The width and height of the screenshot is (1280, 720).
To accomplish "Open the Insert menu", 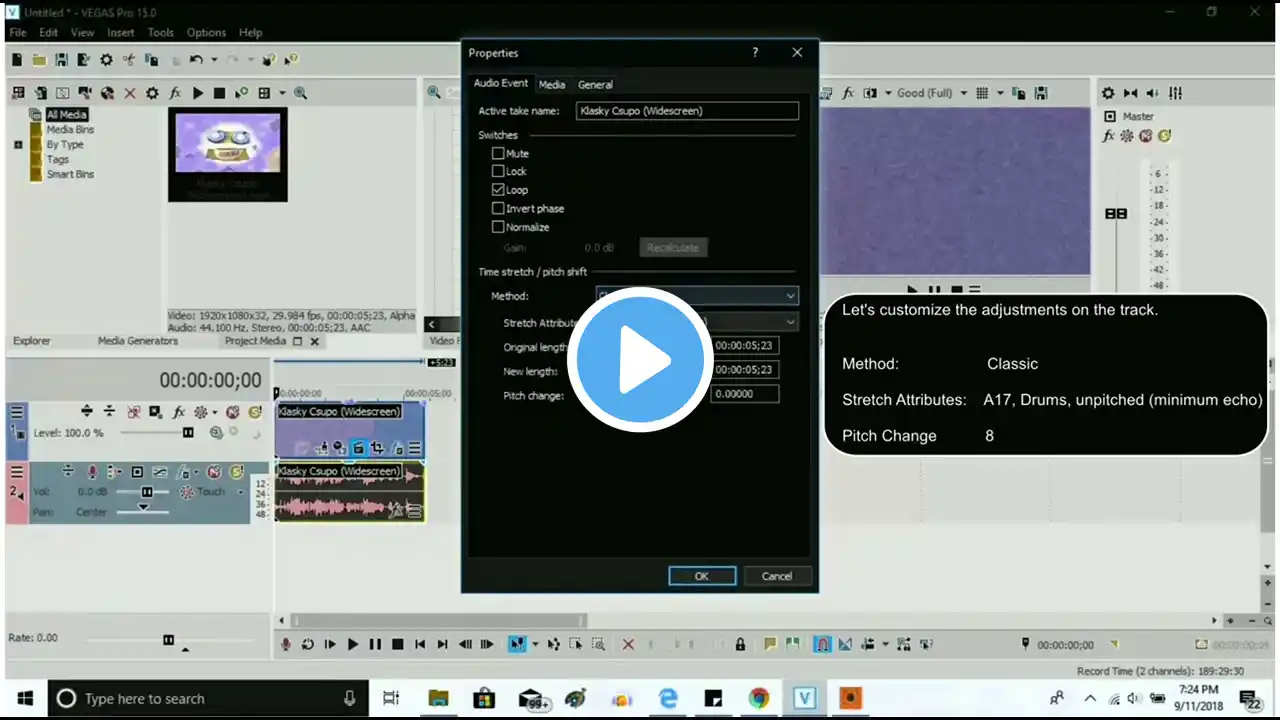I will tap(121, 33).
